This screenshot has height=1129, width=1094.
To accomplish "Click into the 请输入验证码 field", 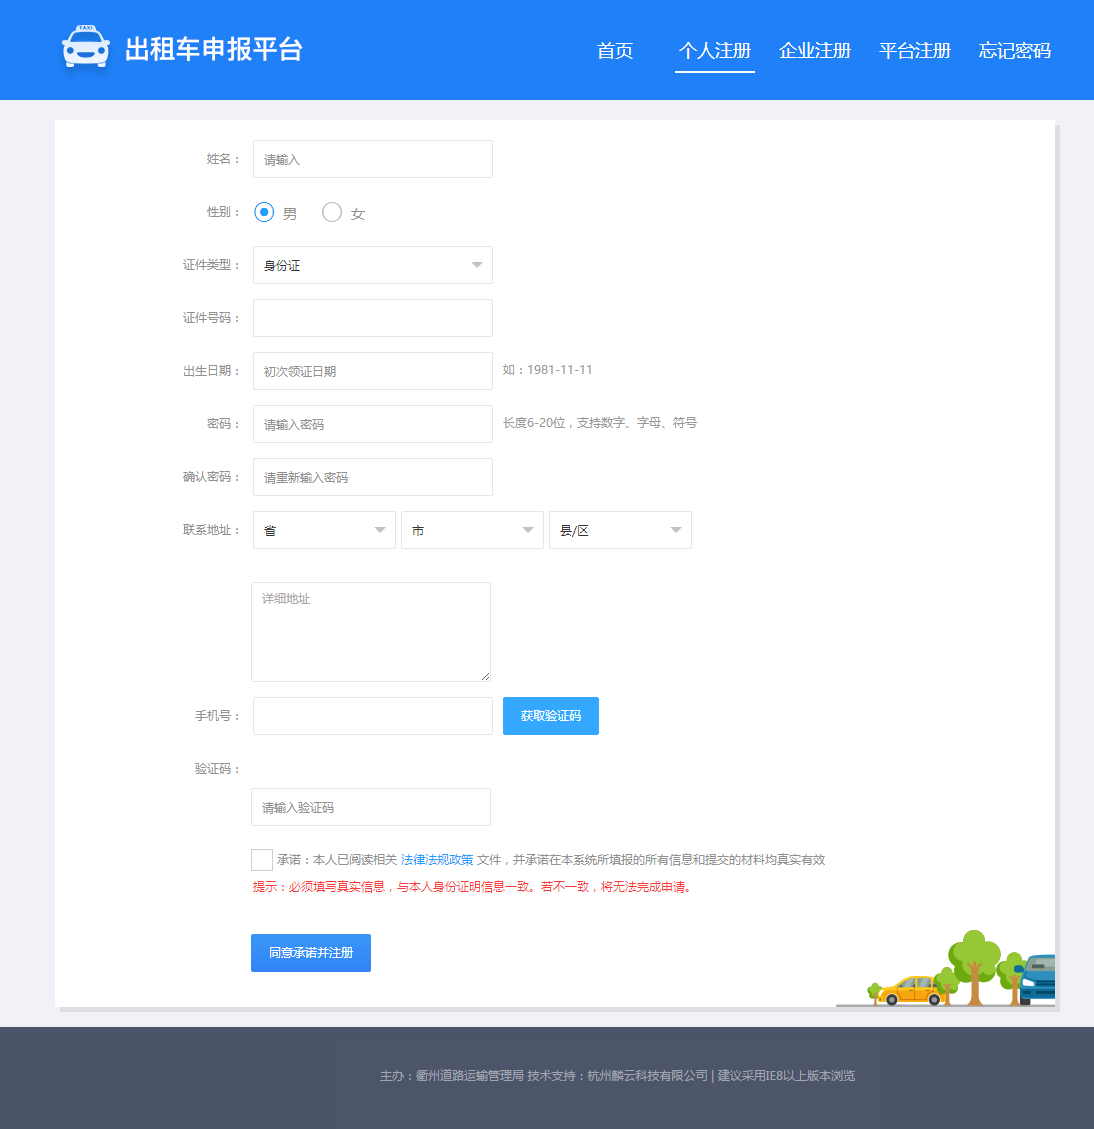I will tap(370, 807).
